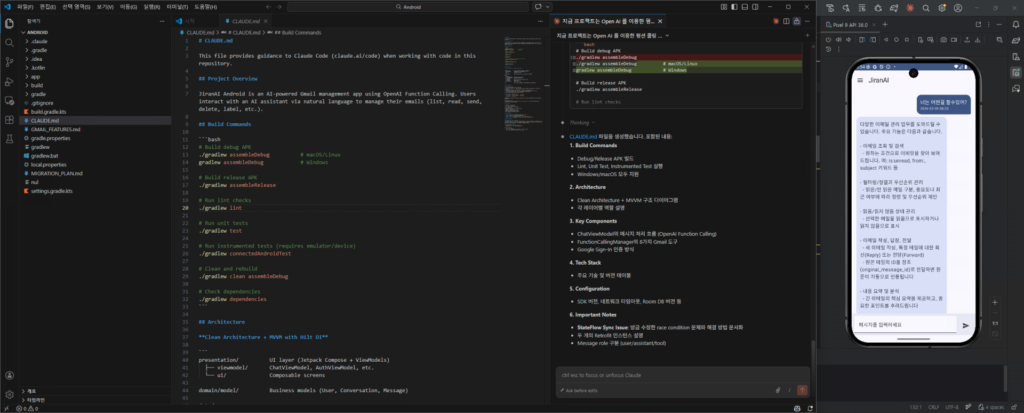Expand the .claude folder in explorer
This screenshot has width=1024, height=413.
(x=39, y=39)
